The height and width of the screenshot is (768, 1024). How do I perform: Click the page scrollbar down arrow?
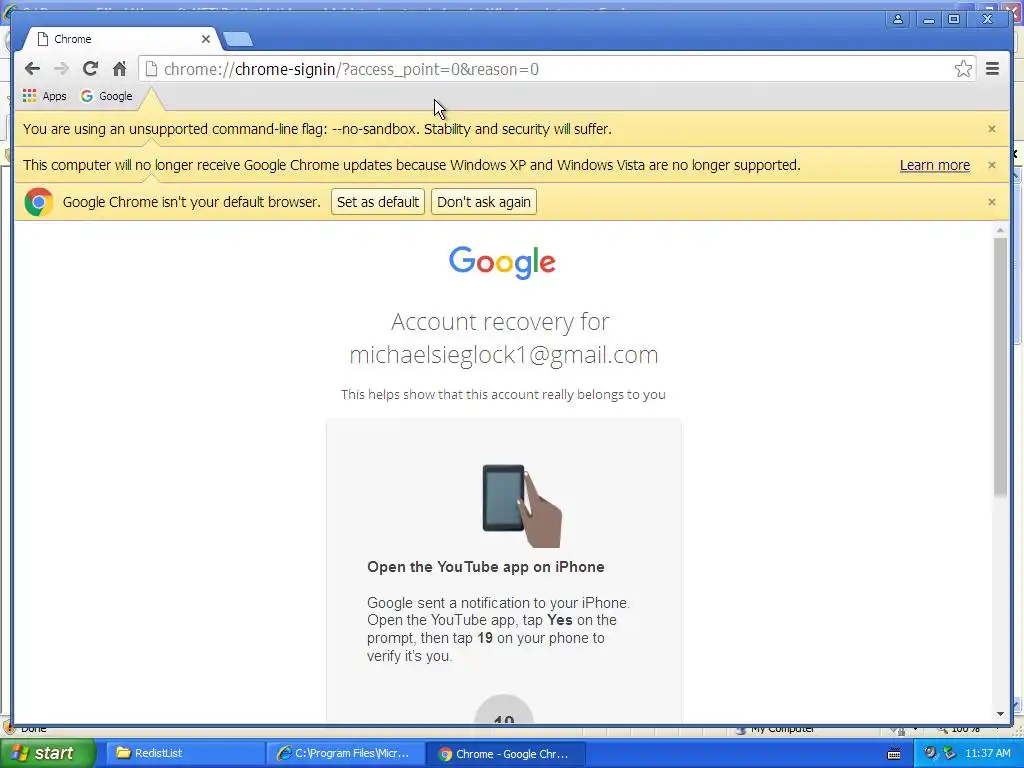click(1000, 714)
